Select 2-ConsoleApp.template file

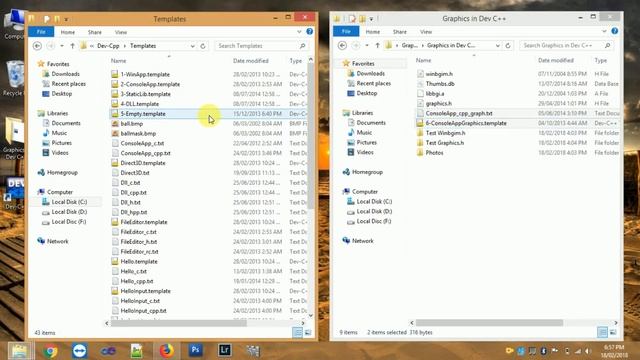click(x=150, y=84)
